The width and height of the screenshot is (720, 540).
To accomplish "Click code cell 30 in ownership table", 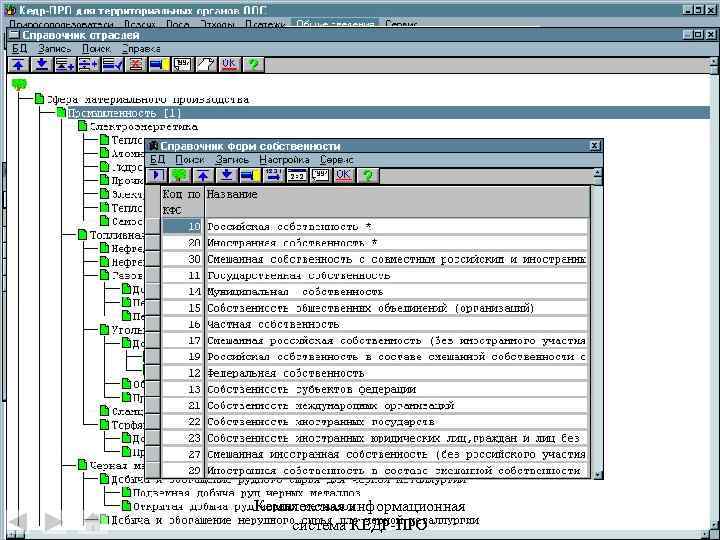I will click(182, 259).
